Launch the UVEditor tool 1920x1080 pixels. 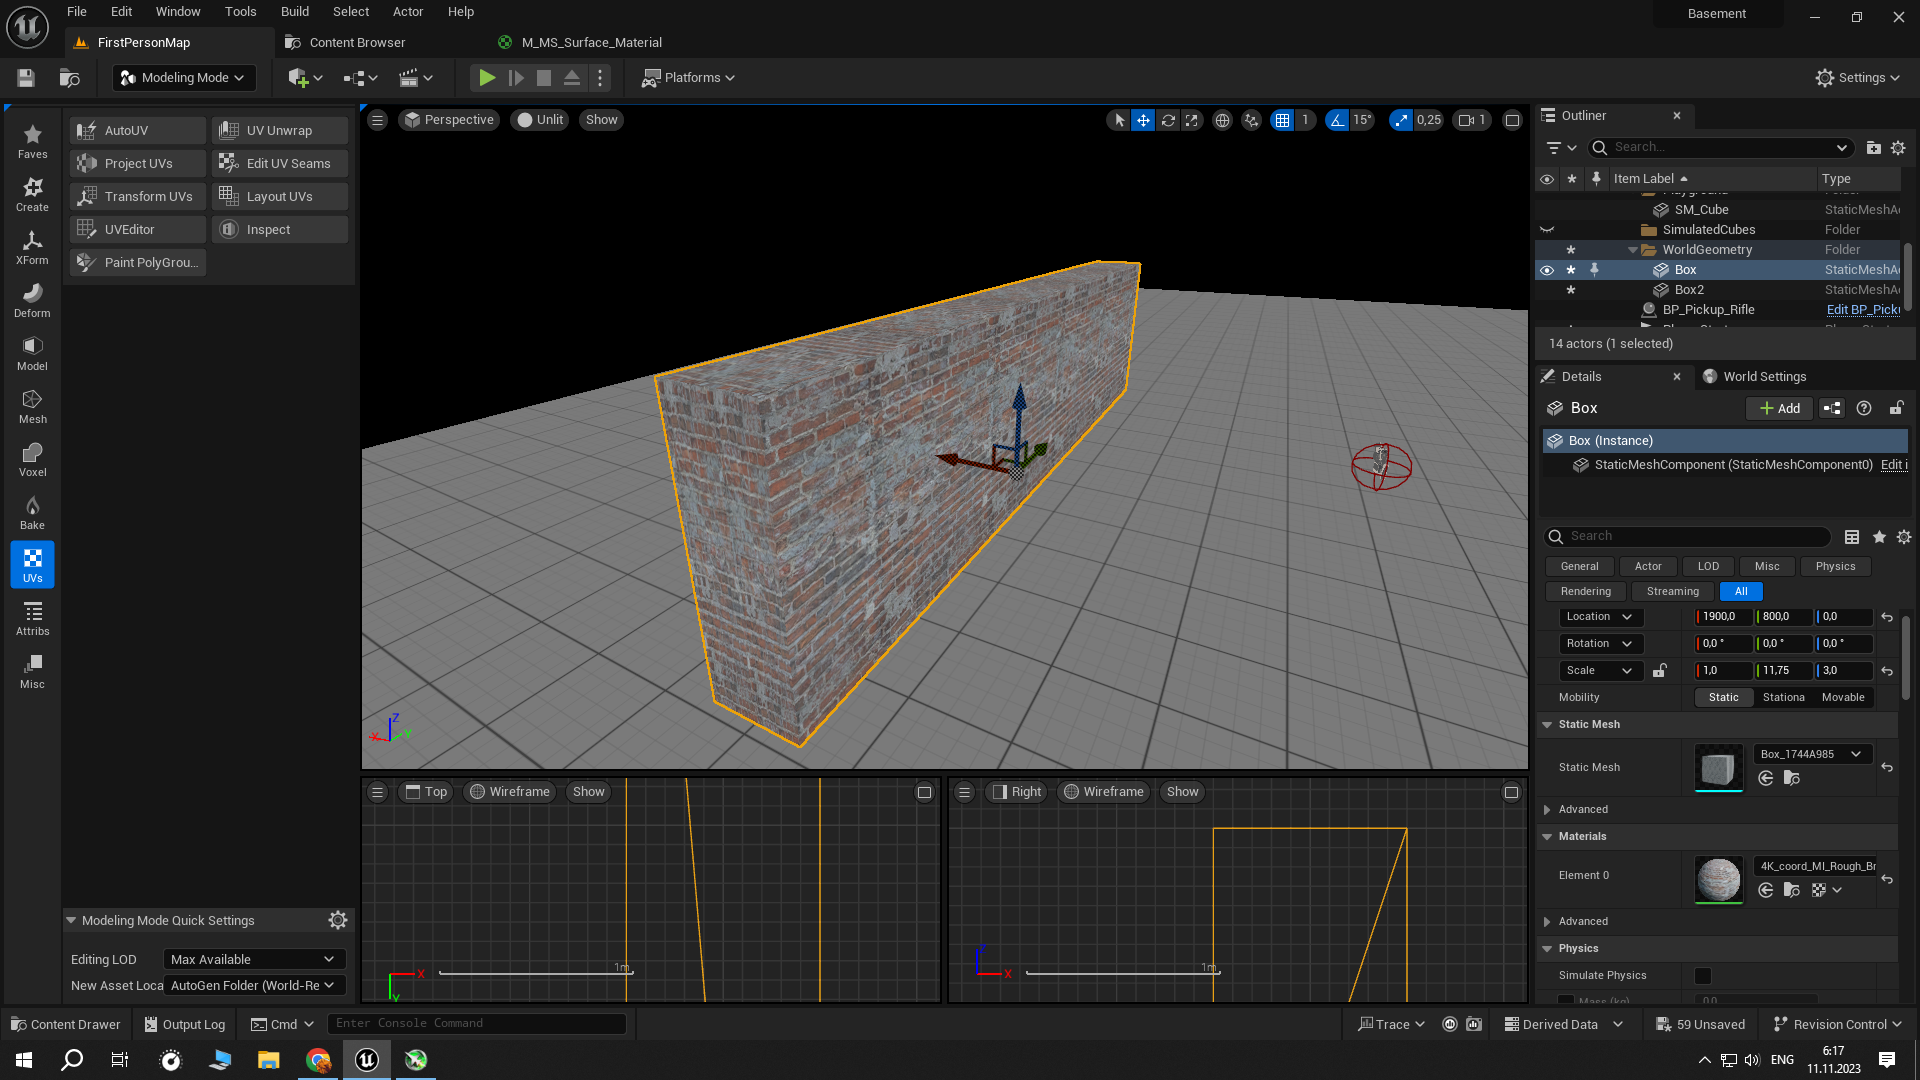pos(138,229)
